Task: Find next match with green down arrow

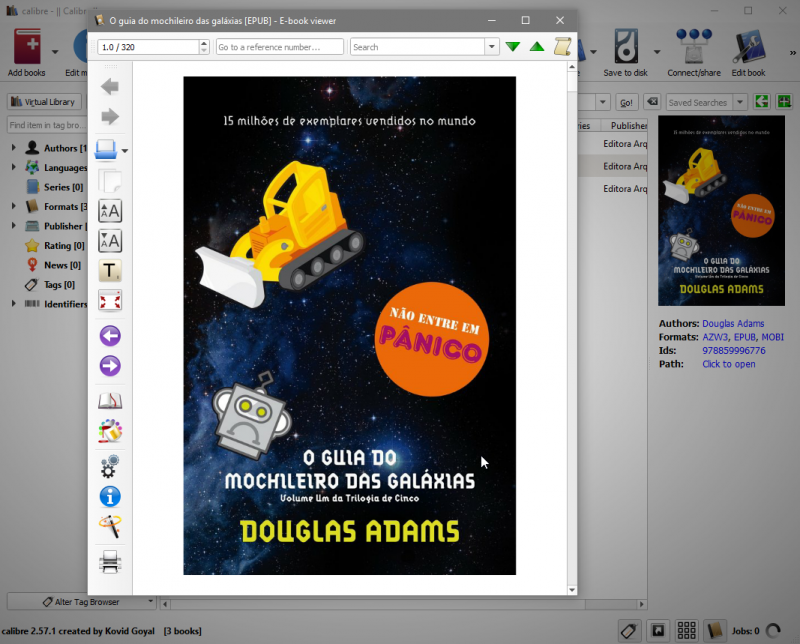Action: coord(513,47)
